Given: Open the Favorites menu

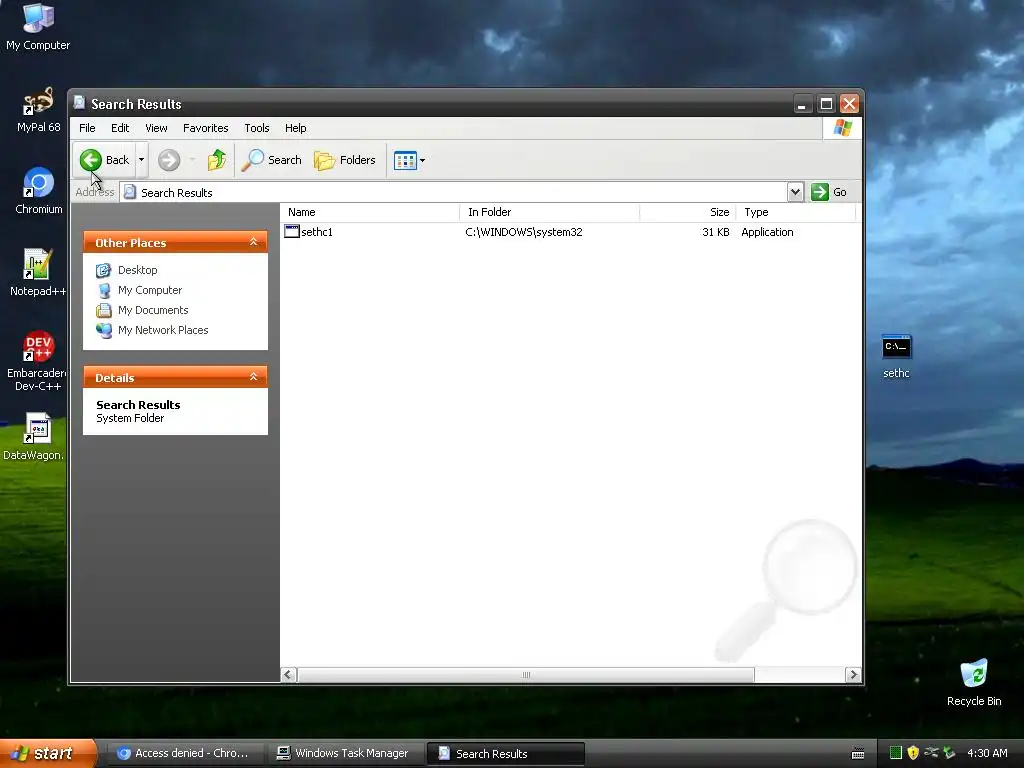Looking at the screenshot, I should pos(206,128).
